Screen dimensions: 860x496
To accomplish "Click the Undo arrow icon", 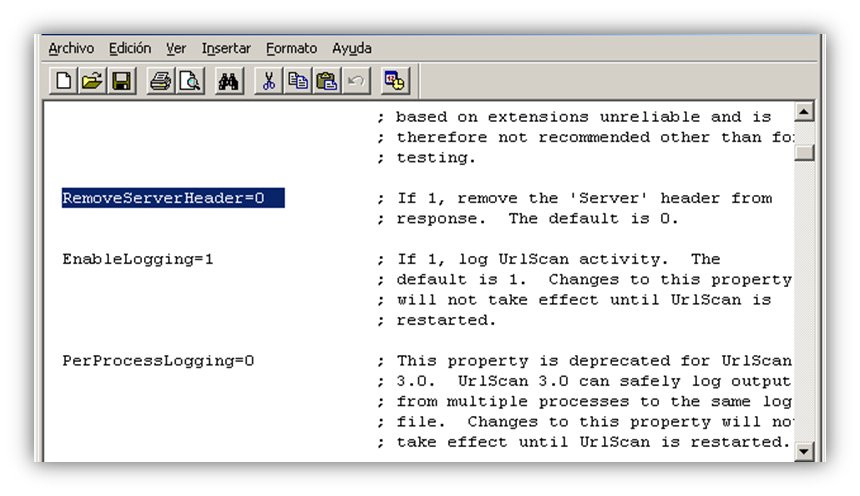I will pyautogui.click(x=356, y=81).
